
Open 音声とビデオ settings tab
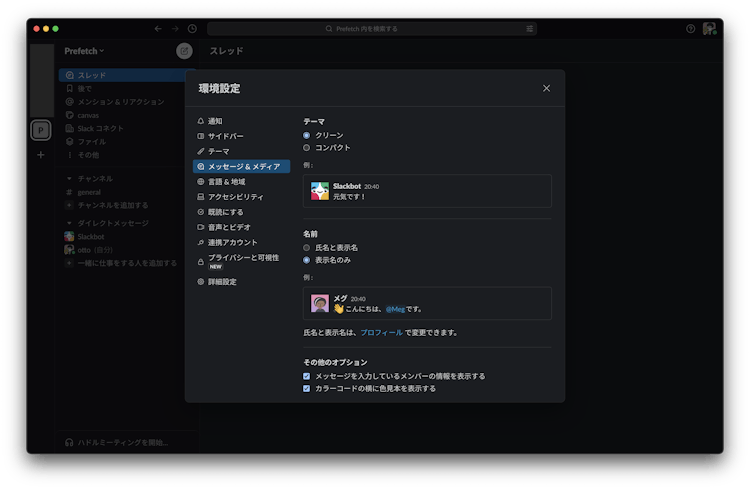(242, 227)
